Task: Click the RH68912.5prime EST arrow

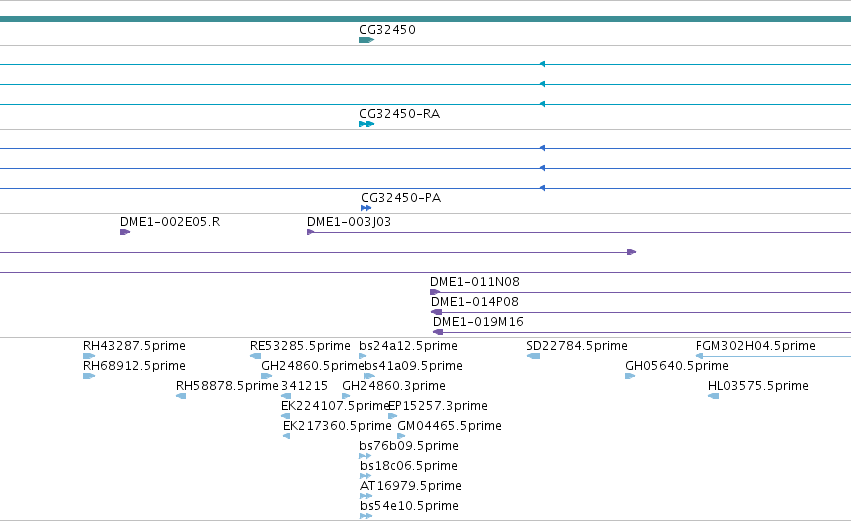Action: coord(89,377)
